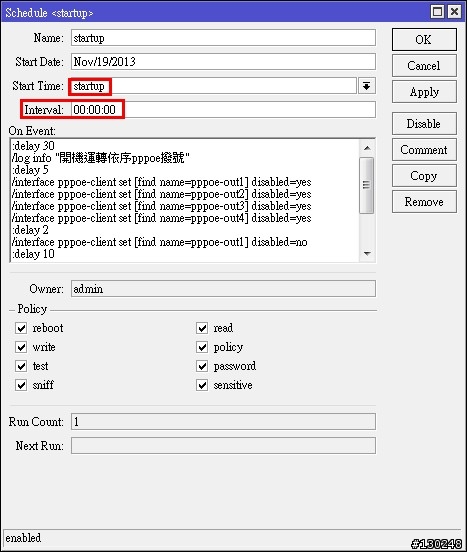Toggle the sensitive policy checkbox
Image resolution: width=467 pixels, height=552 pixels.
click(x=202, y=385)
